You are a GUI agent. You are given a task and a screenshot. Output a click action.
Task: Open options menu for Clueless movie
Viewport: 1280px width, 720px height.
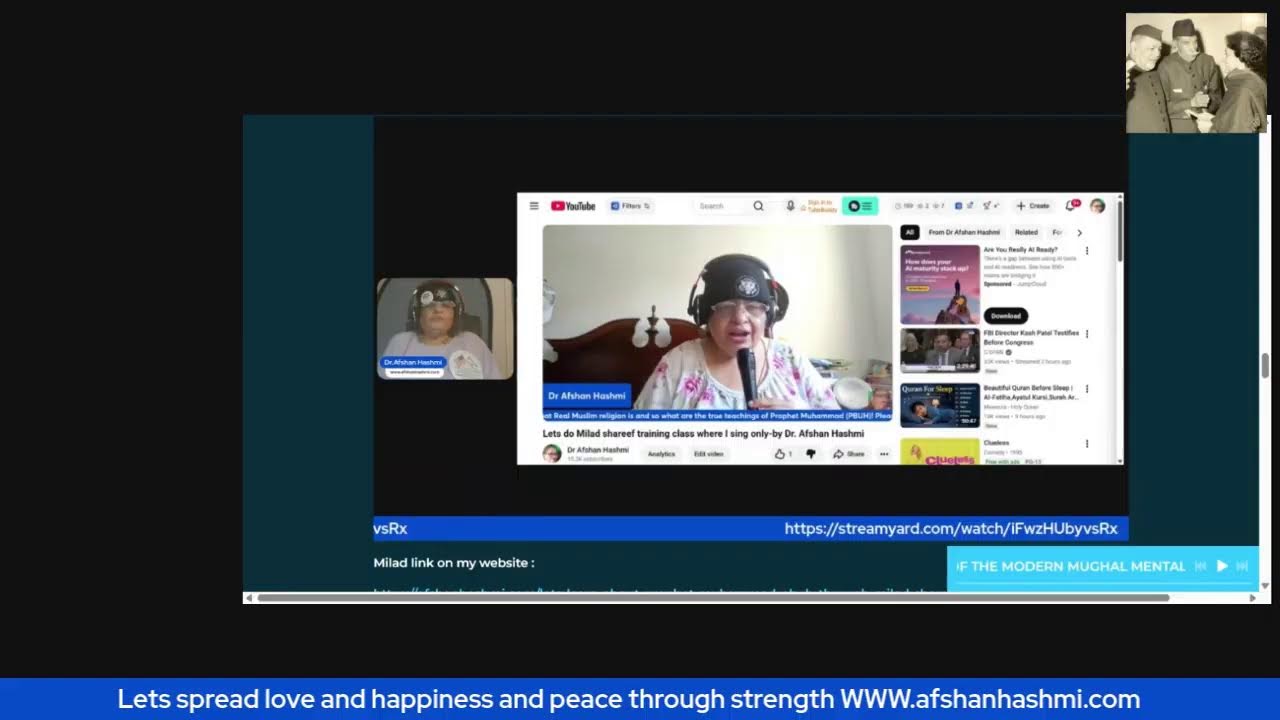[x=1087, y=444]
